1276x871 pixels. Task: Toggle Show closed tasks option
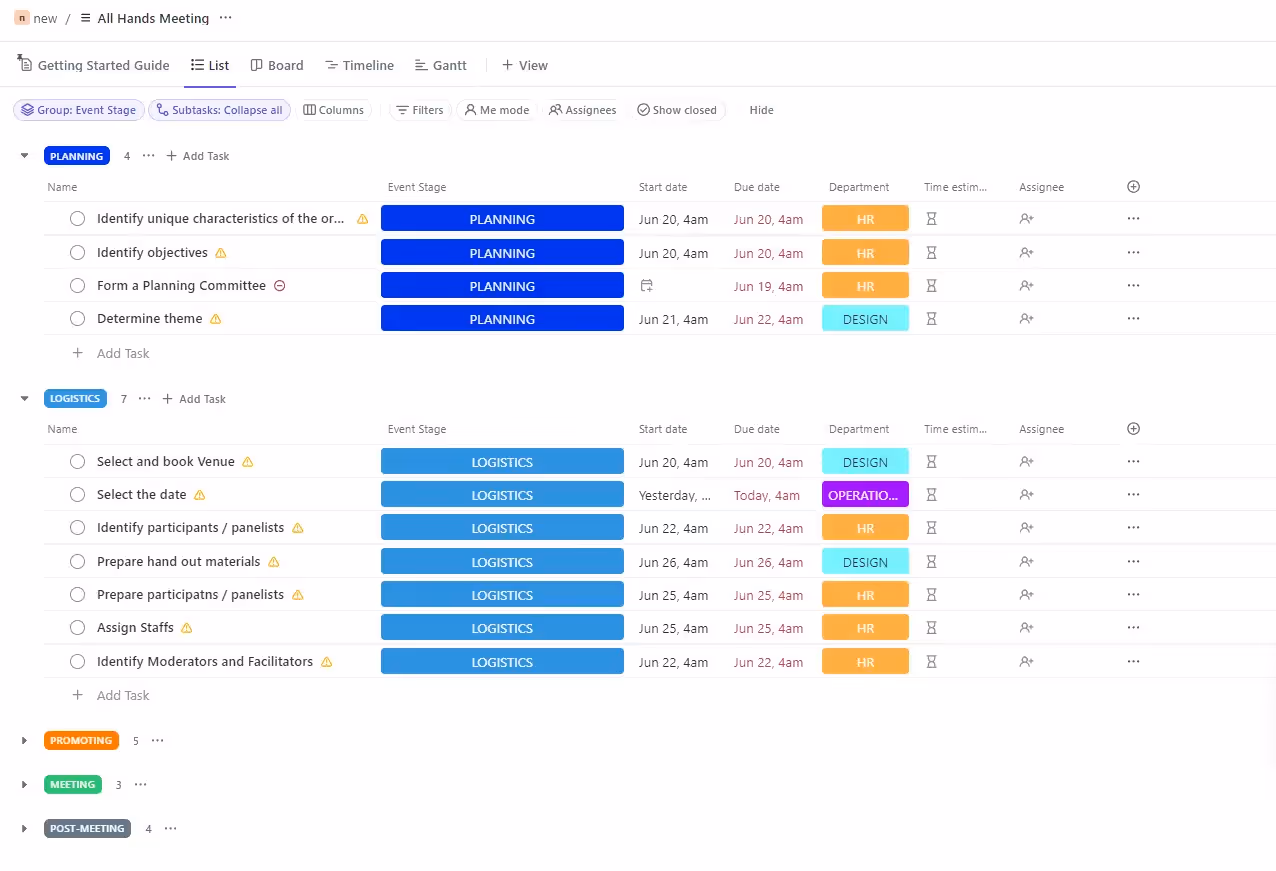click(x=677, y=110)
